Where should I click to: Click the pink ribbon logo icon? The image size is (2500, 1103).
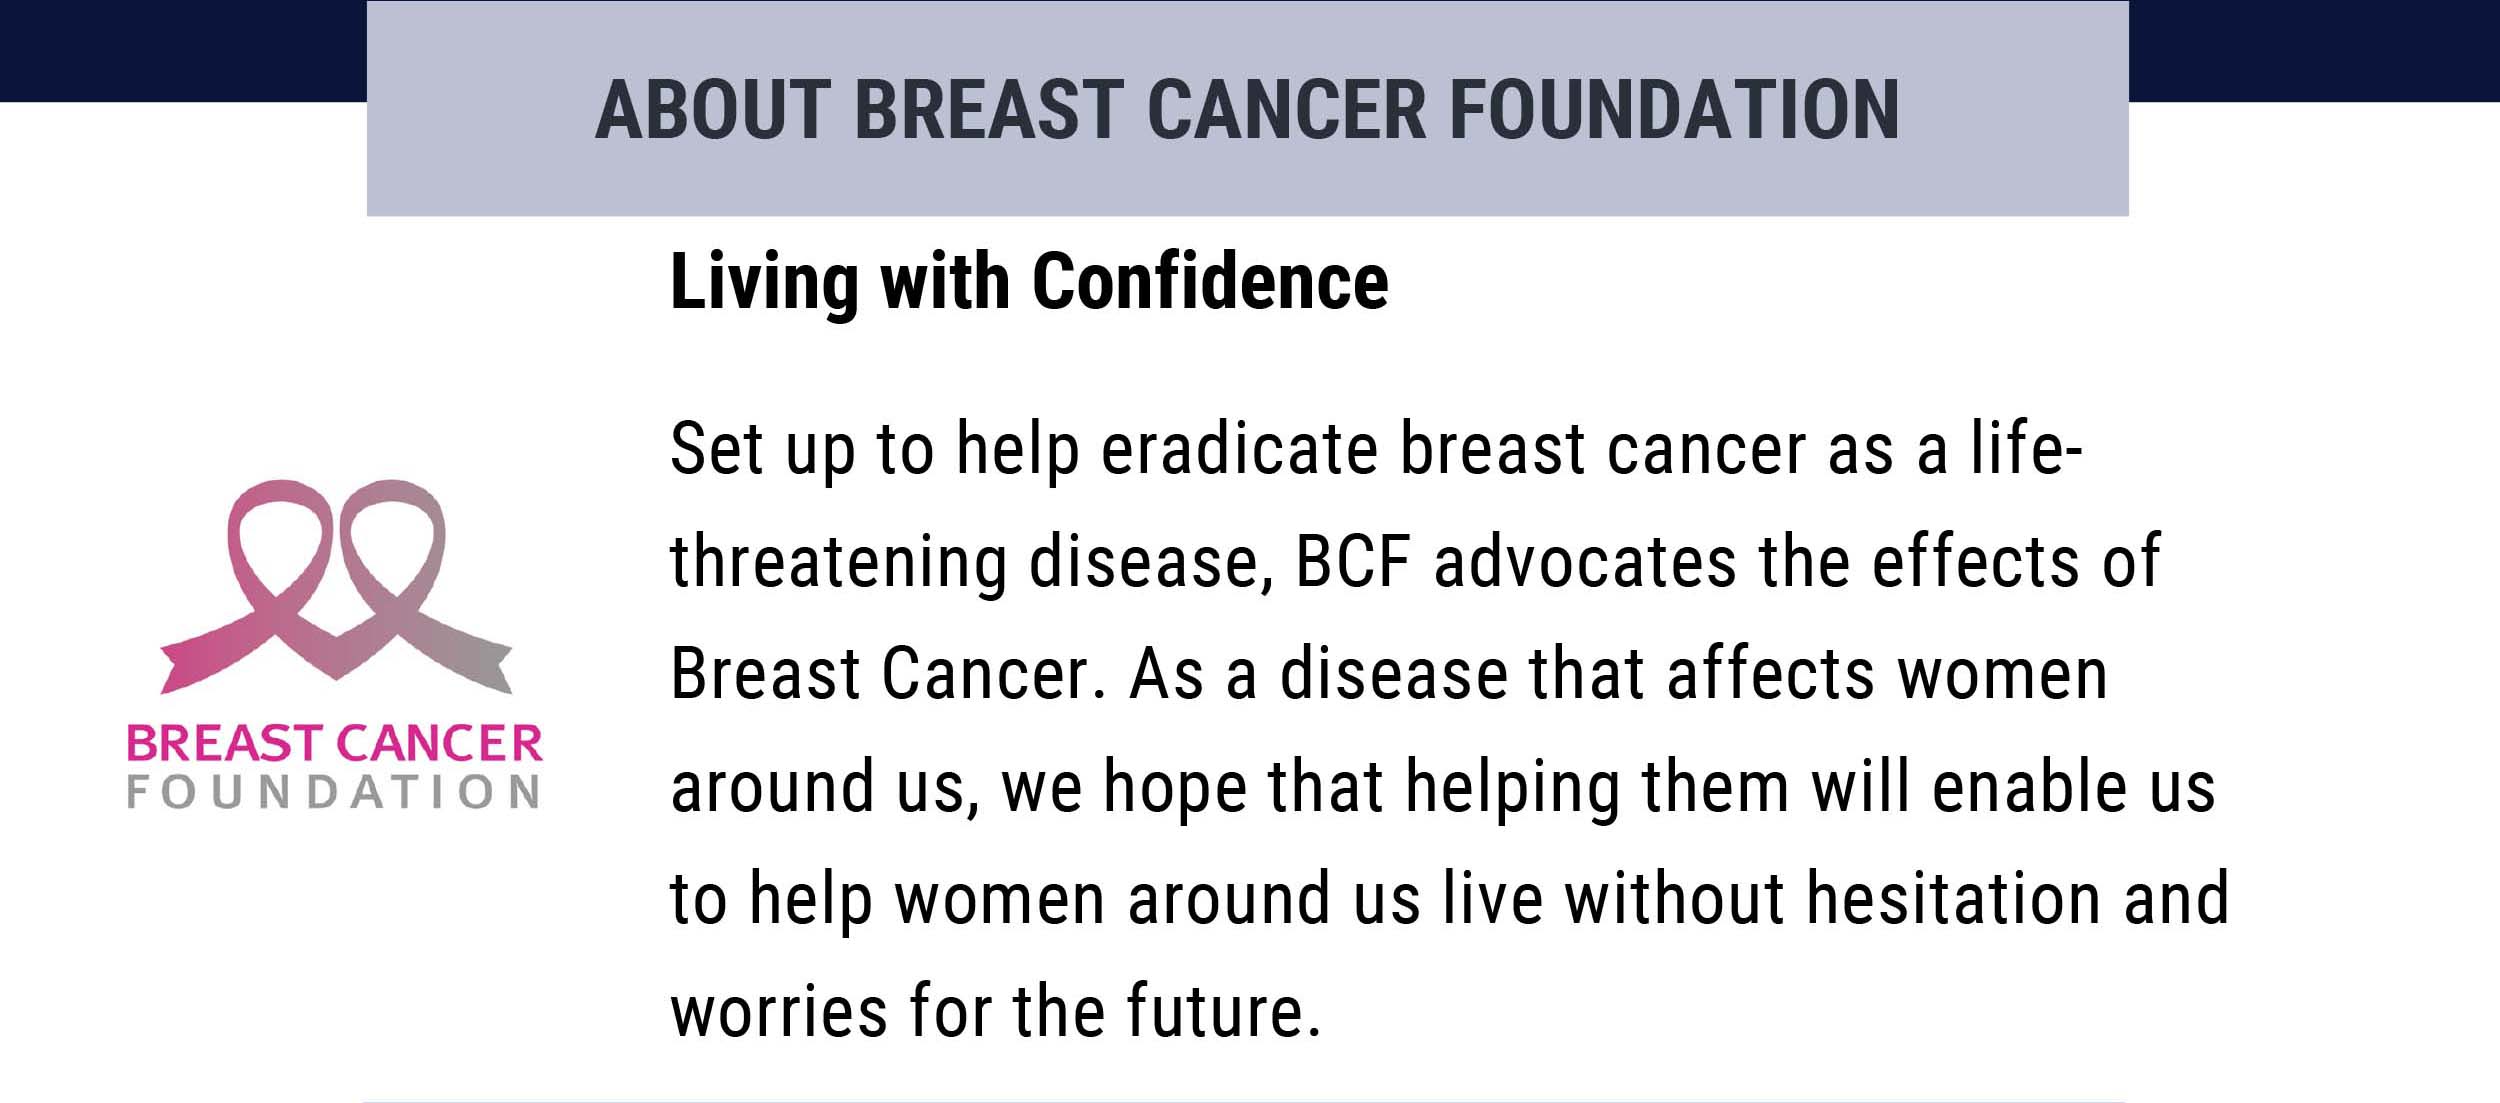pyautogui.click(x=336, y=587)
